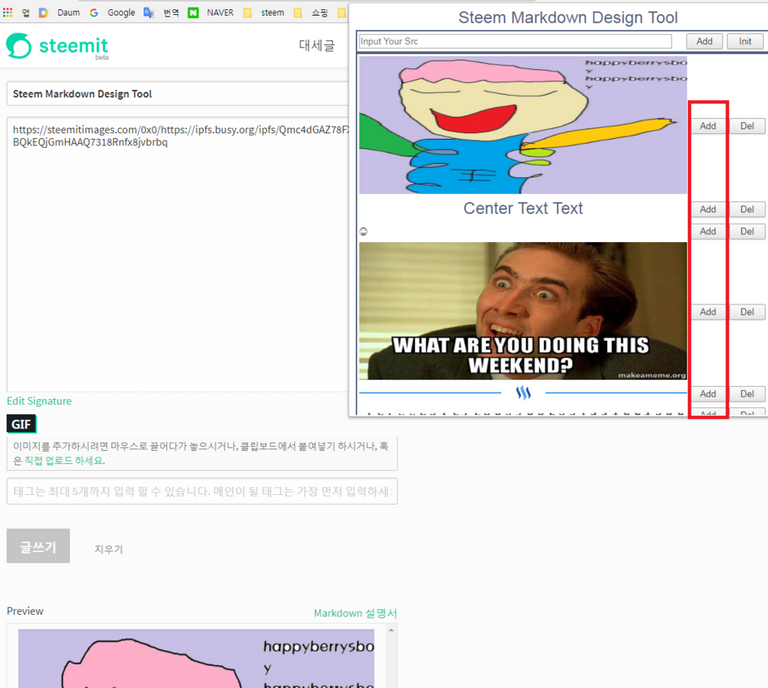Open the NAVER bookmark
The width and height of the screenshot is (768, 688).
(211, 12)
